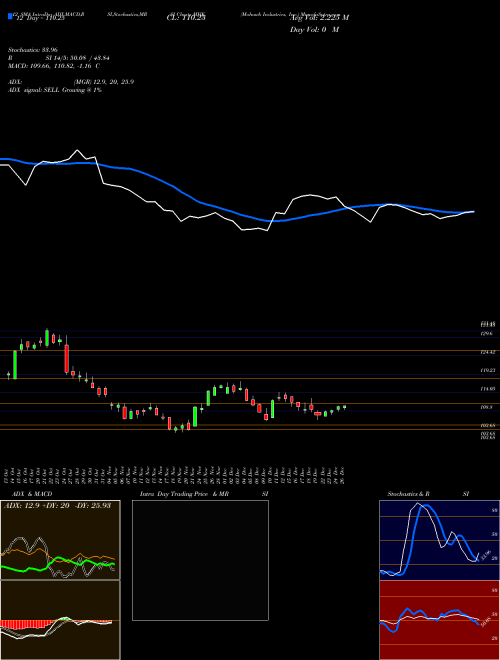Click the 'ADX & MACD' panel title

click(x=32, y=494)
